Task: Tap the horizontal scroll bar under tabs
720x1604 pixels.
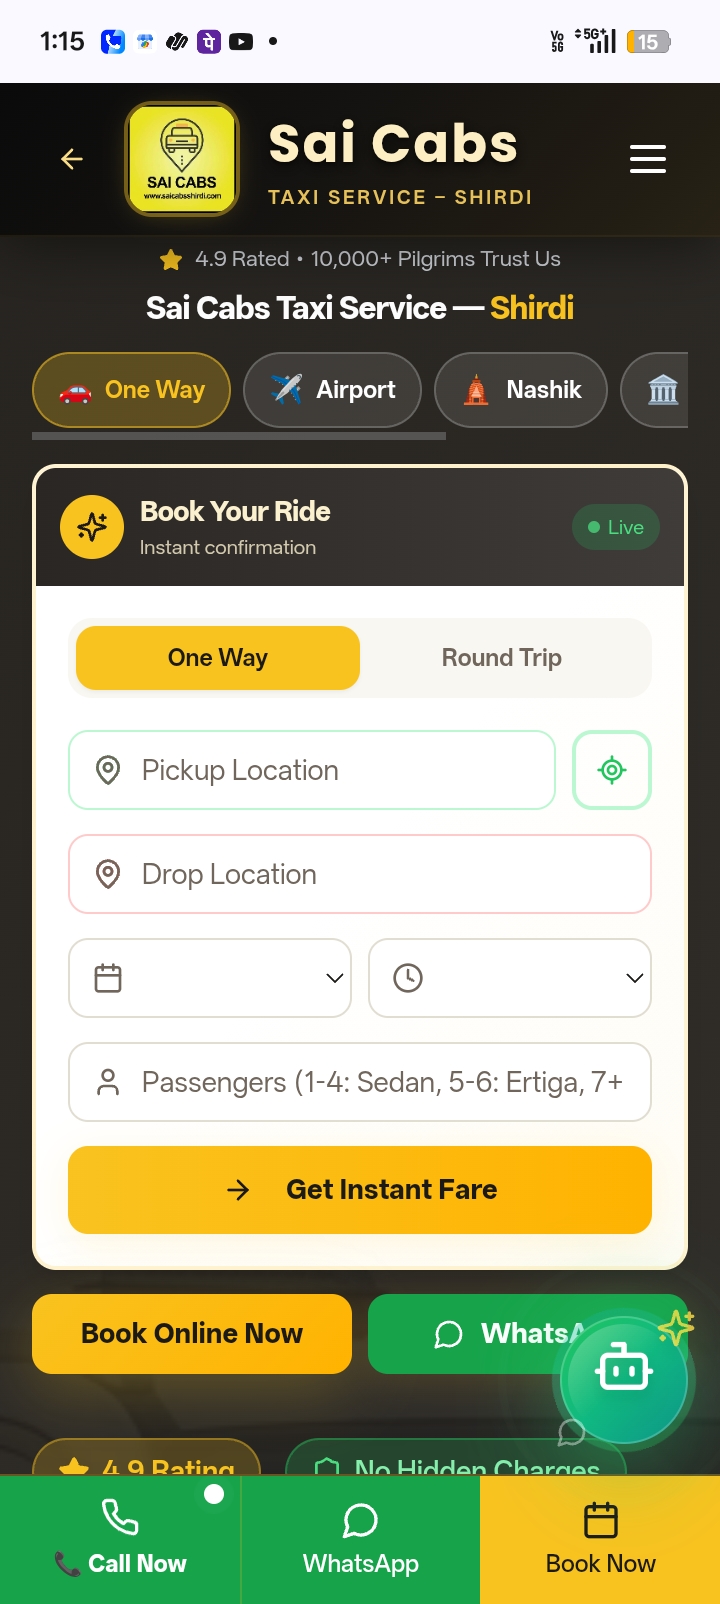Action: 239,436
